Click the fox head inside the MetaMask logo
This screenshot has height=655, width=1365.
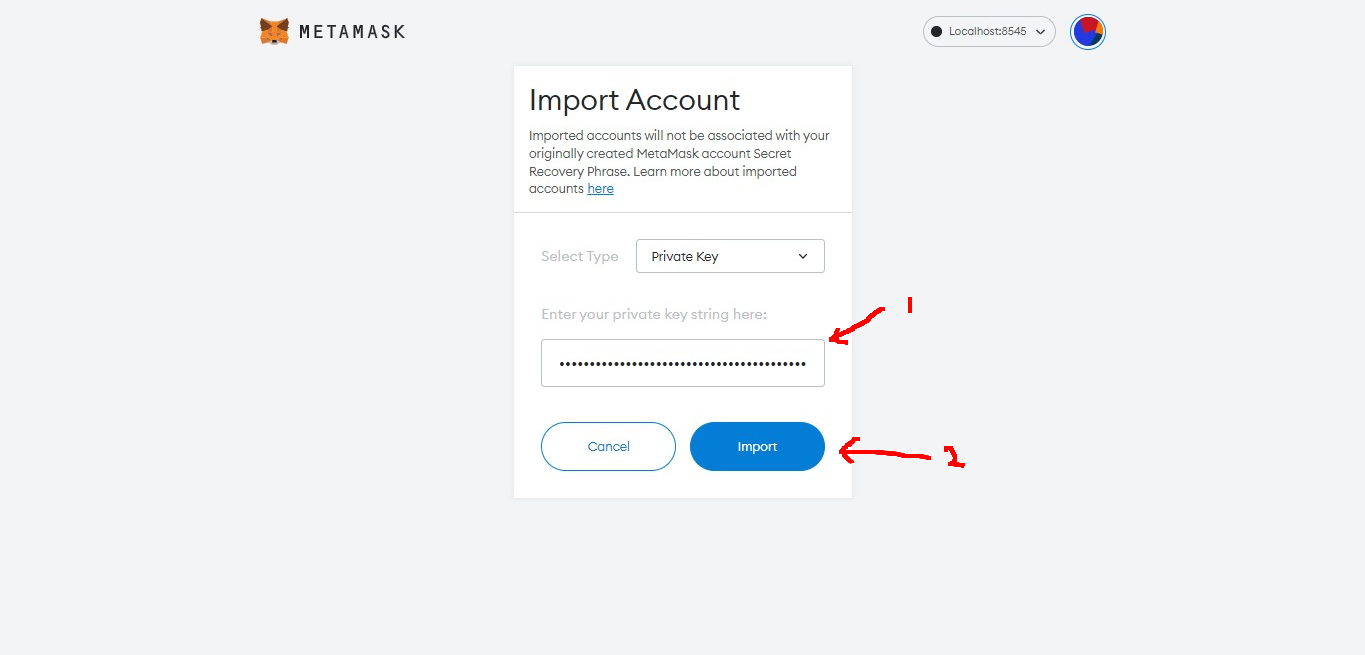(274, 30)
